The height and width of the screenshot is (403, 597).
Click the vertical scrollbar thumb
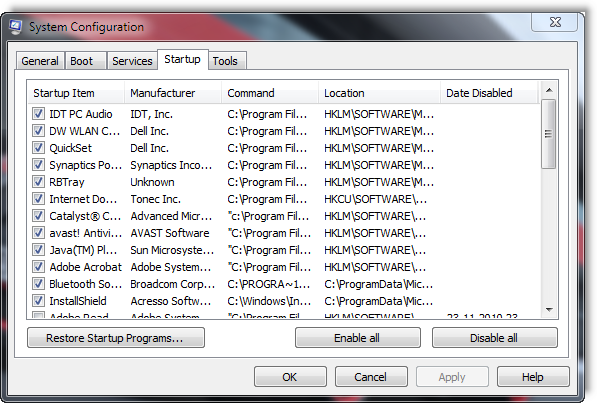point(549,134)
